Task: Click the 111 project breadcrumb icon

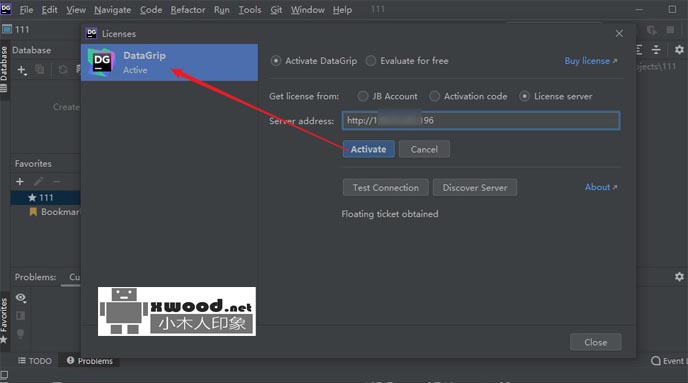Action: [7, 29]
